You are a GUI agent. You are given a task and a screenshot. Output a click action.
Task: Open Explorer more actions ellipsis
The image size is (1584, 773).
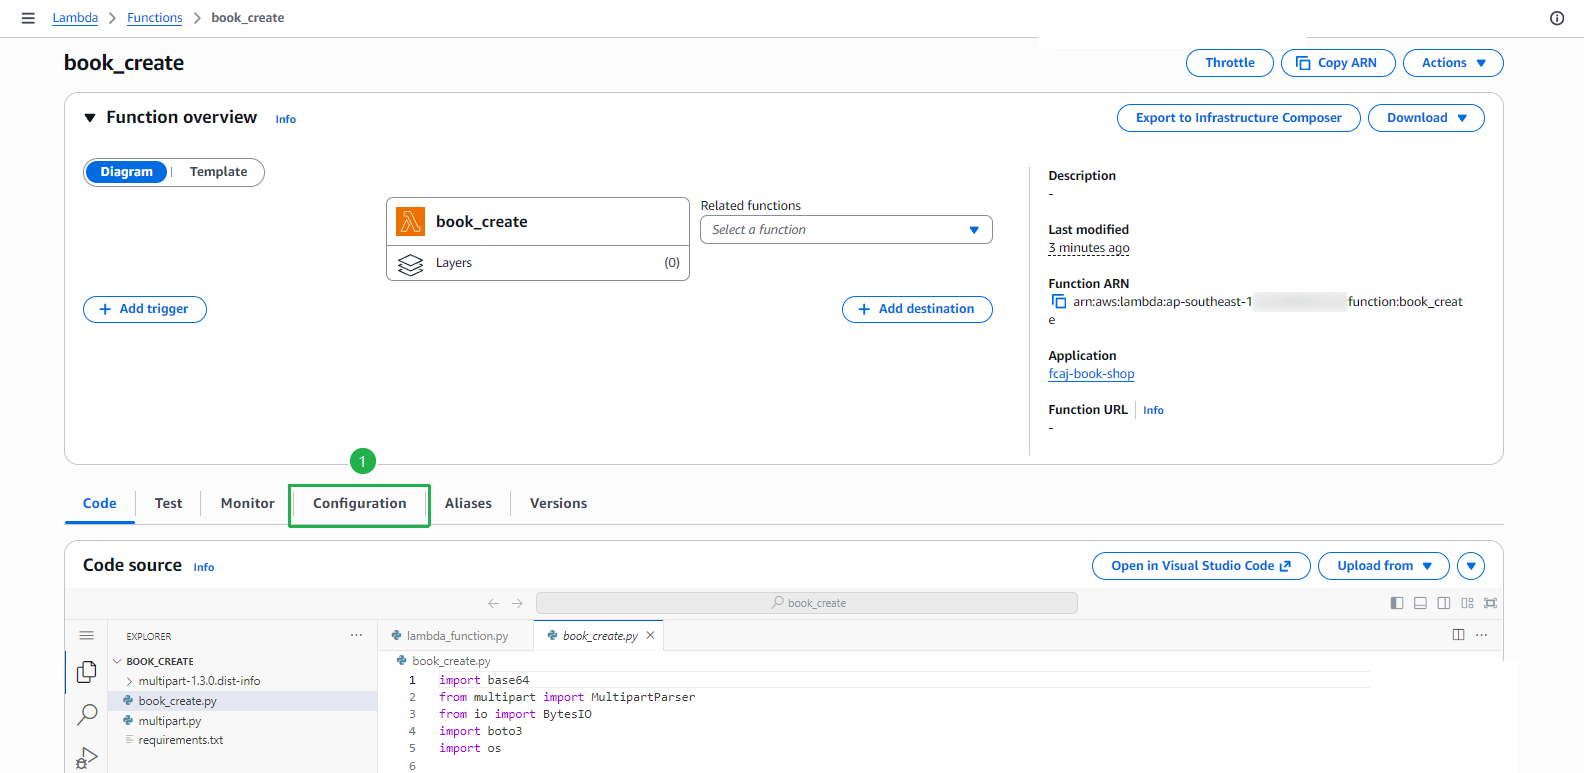point(356,636)
